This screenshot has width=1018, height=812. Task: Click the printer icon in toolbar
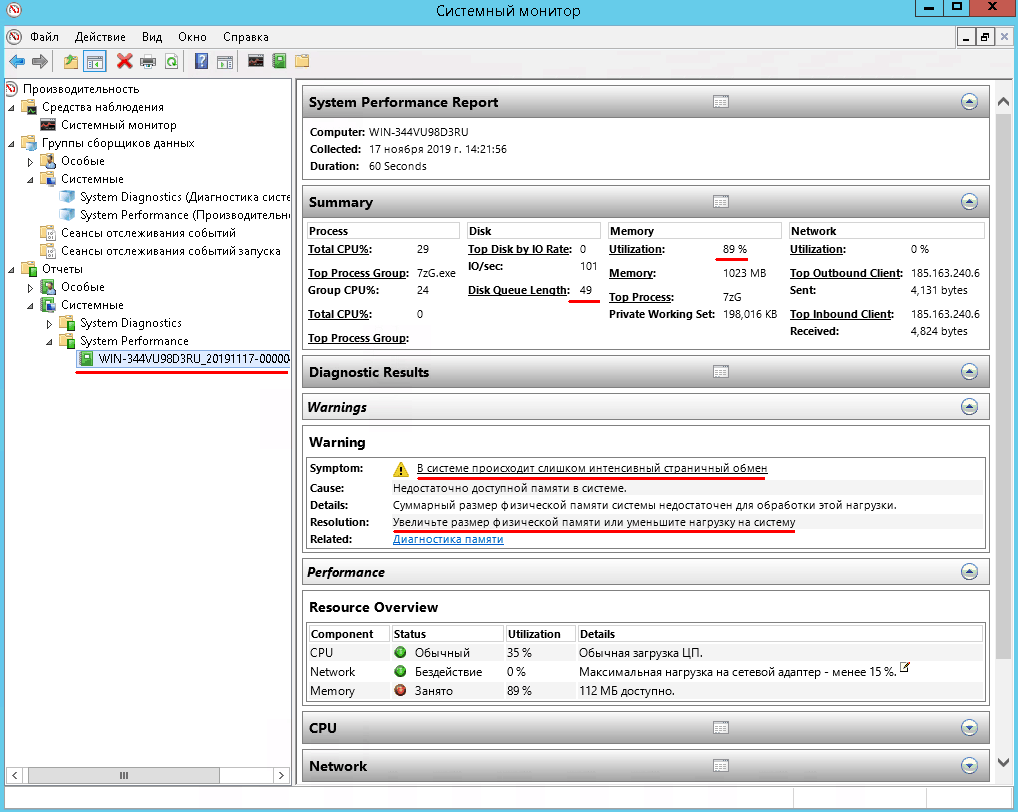(x=148, y=62)
